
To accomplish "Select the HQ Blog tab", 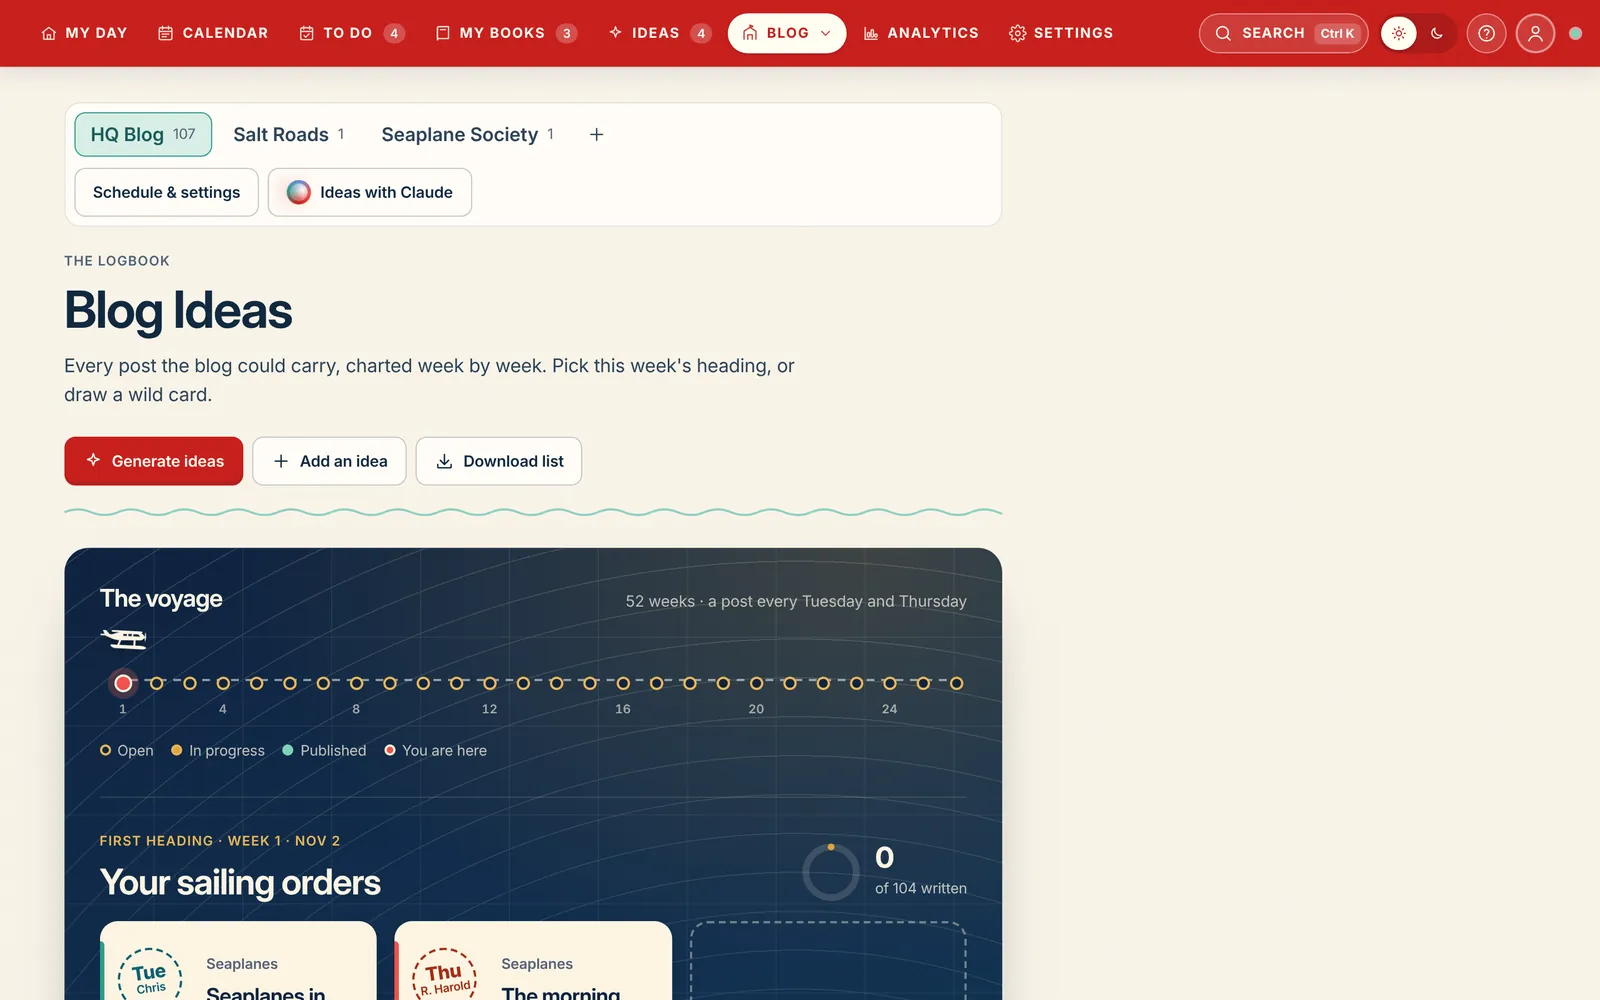I will 143,134.
